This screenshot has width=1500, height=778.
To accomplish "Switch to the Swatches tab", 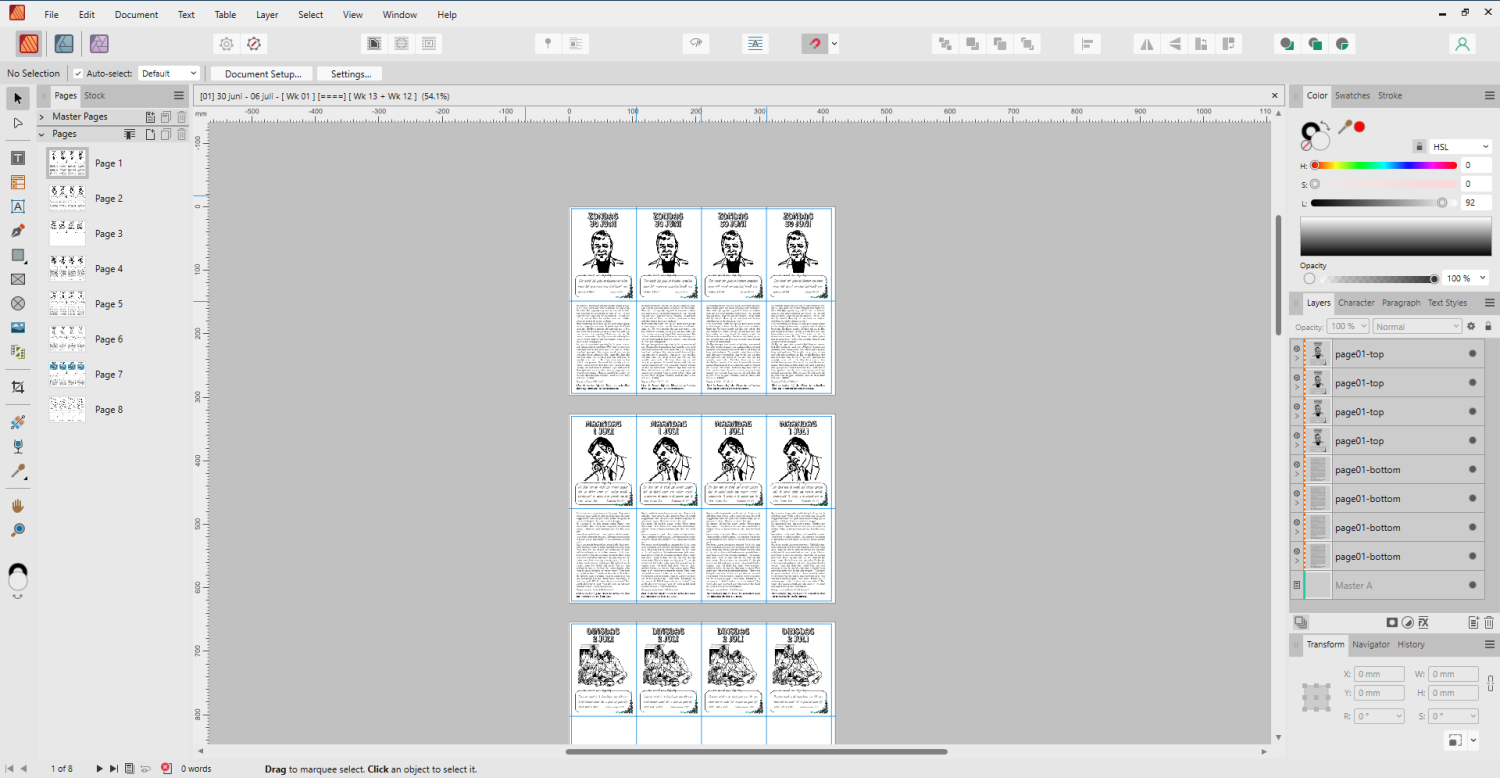I will click(1352, 95).
